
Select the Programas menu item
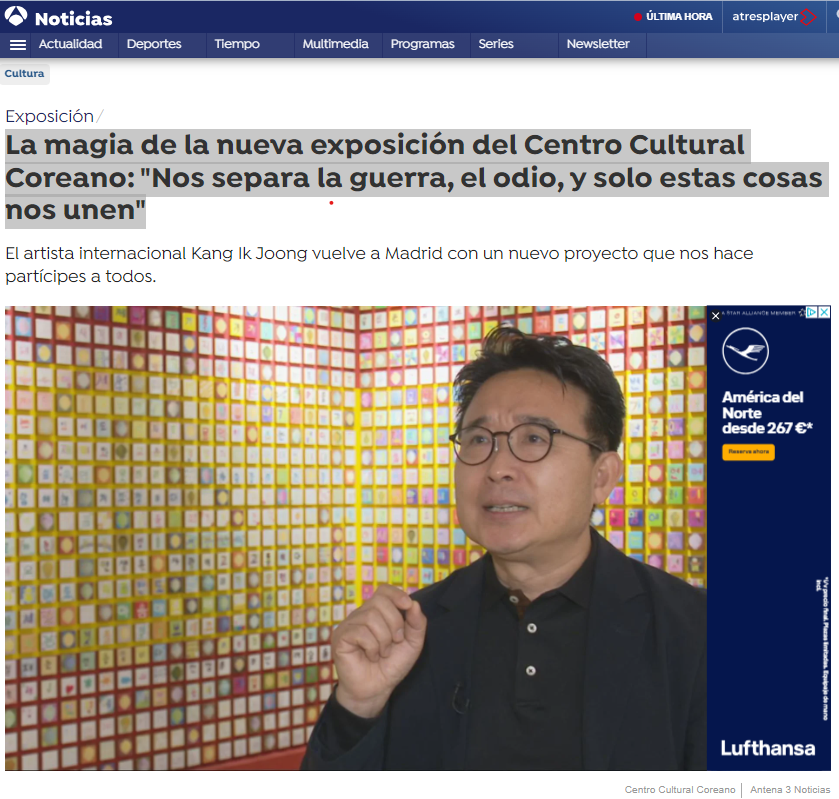click(x=423, y=44)
